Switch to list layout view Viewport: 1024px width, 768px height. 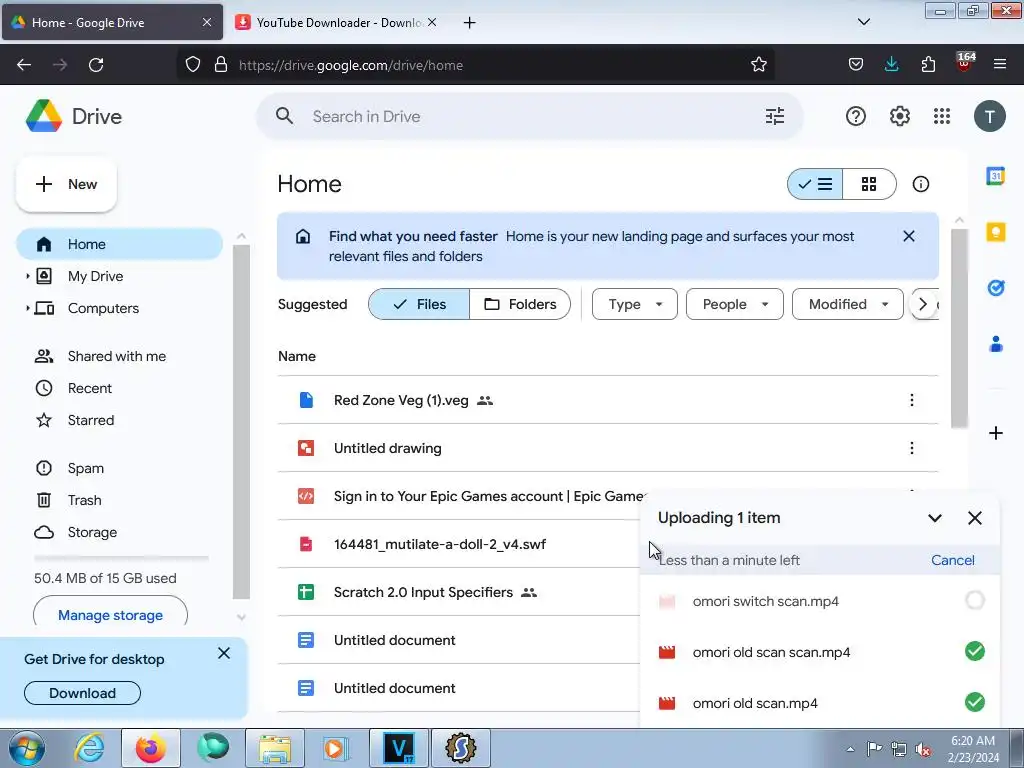pos(815,184)
